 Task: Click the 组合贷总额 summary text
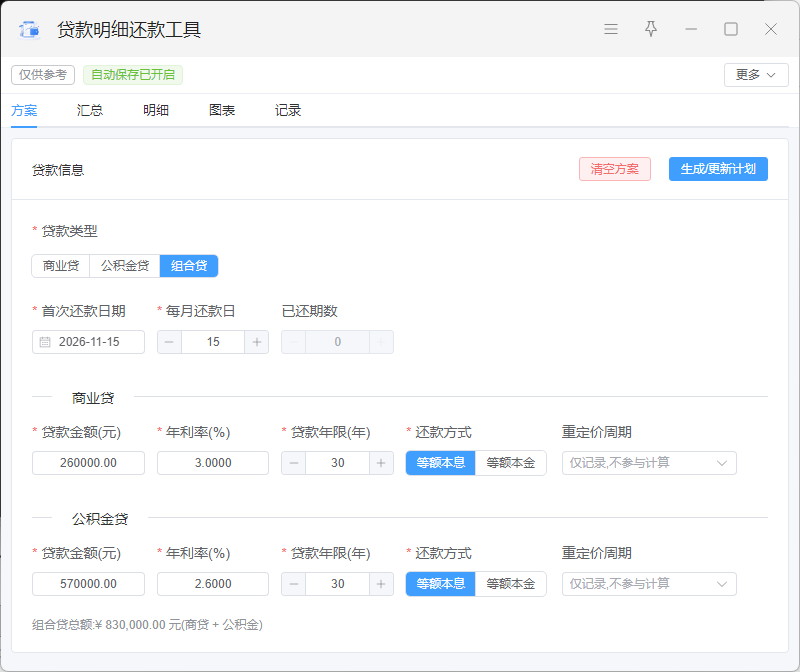point(147,625)
